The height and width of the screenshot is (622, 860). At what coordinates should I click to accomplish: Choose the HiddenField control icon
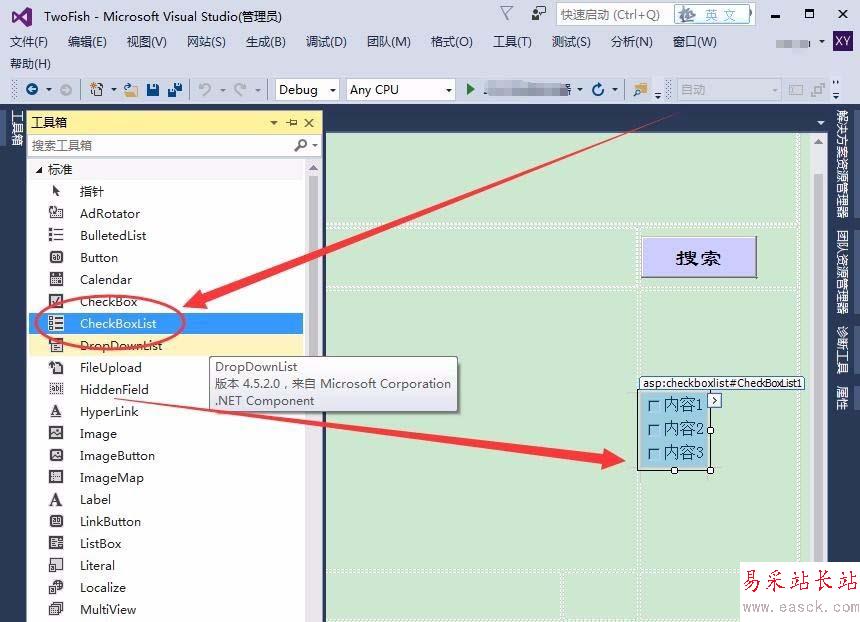tap(56, 389)
